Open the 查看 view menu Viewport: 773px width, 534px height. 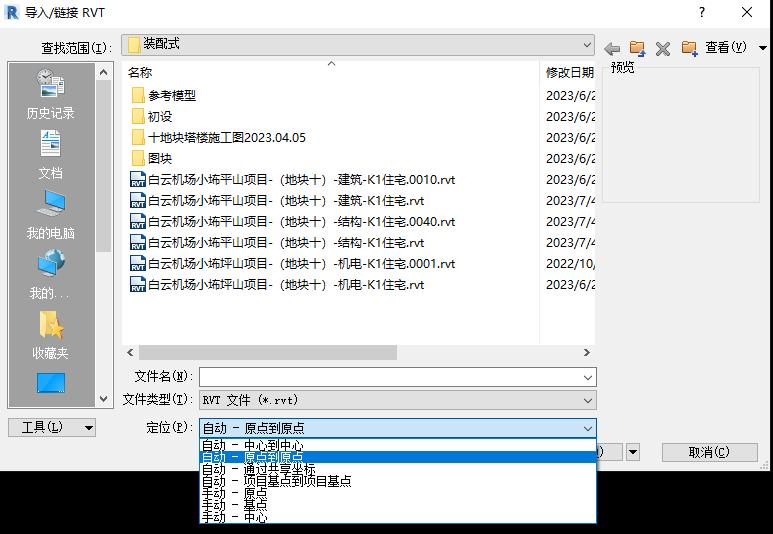click(x=727, y=48)
